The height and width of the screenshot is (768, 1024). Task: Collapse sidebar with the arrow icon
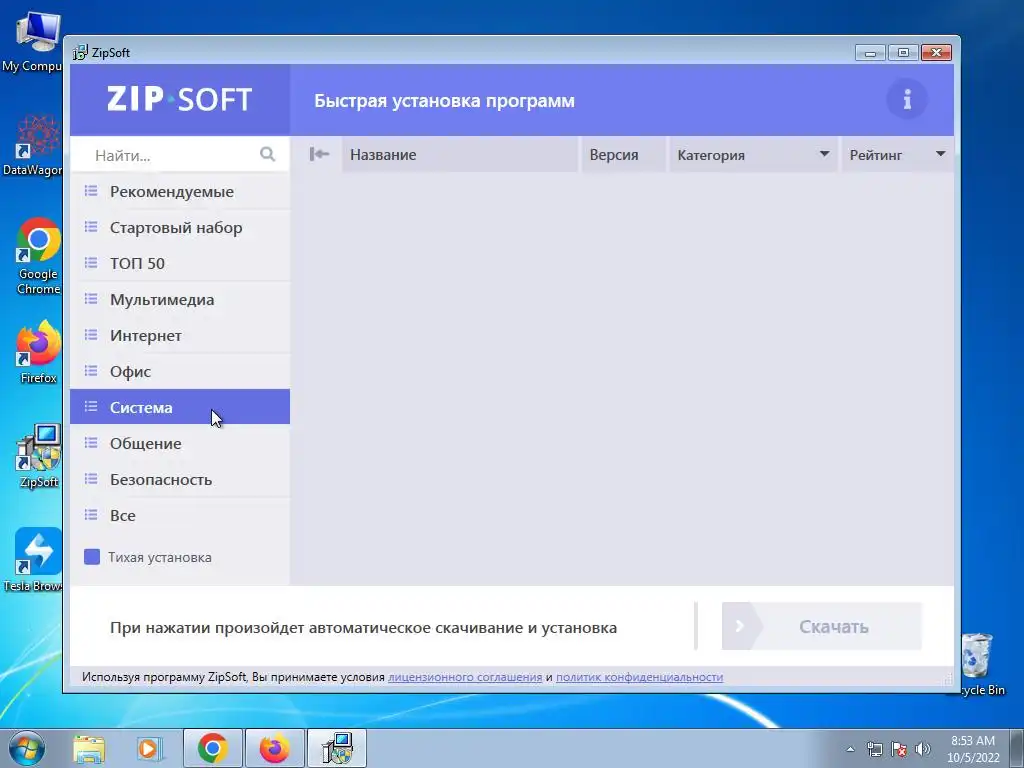[319, 154]
